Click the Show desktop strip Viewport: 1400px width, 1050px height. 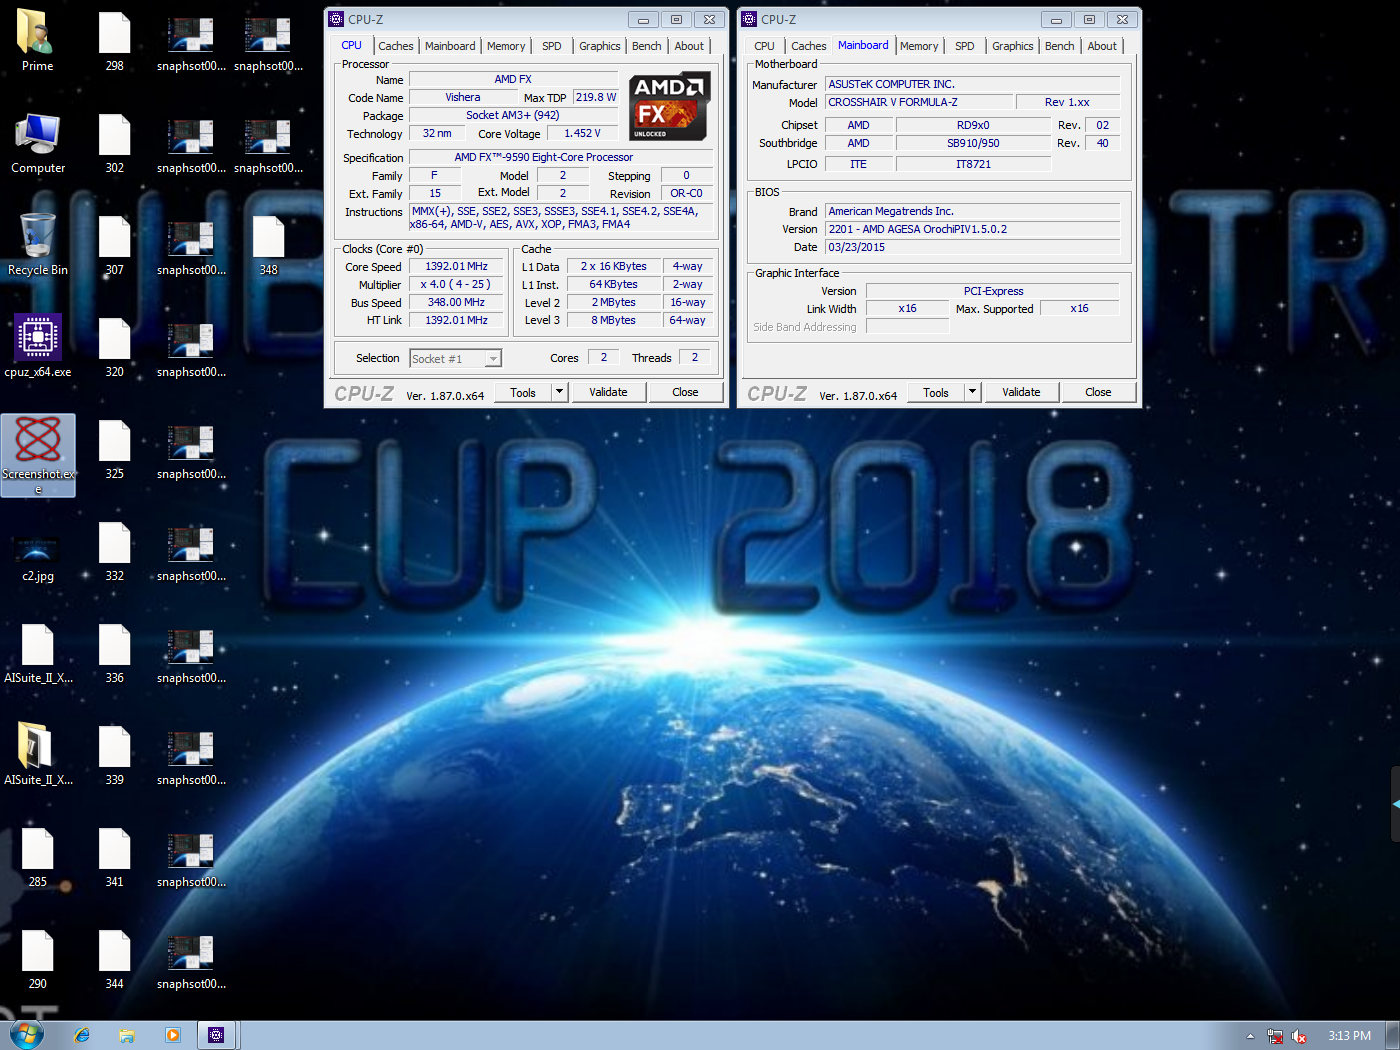(1392, 1035)
